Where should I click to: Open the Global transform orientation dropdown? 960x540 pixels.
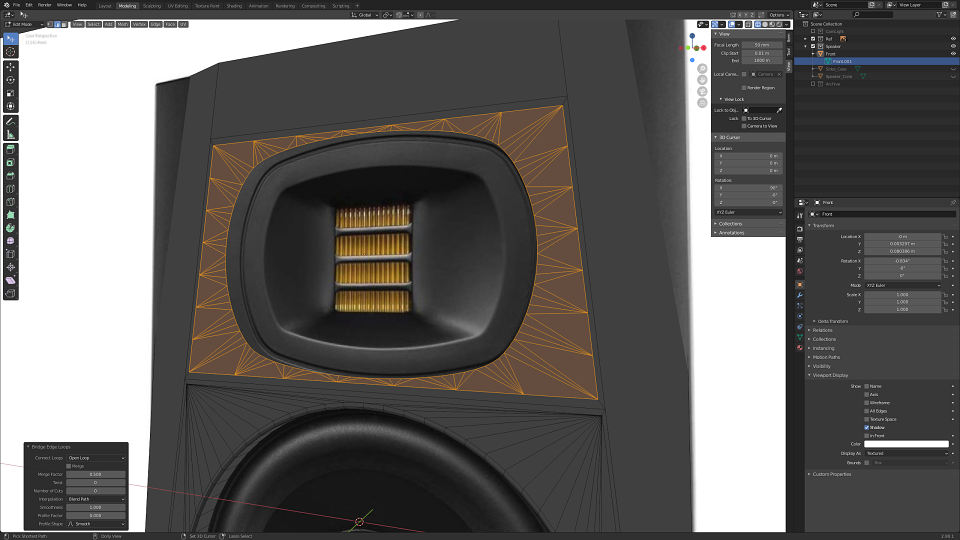[365, 15]
